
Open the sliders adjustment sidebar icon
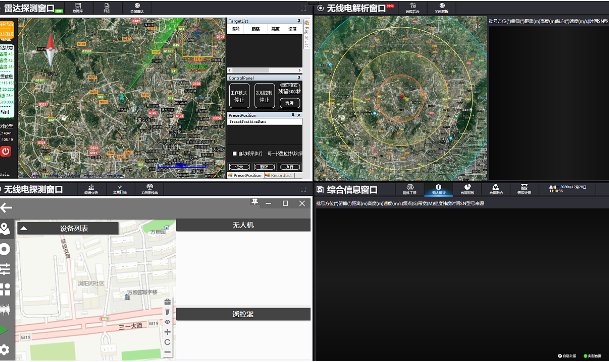tap(5, 269)
